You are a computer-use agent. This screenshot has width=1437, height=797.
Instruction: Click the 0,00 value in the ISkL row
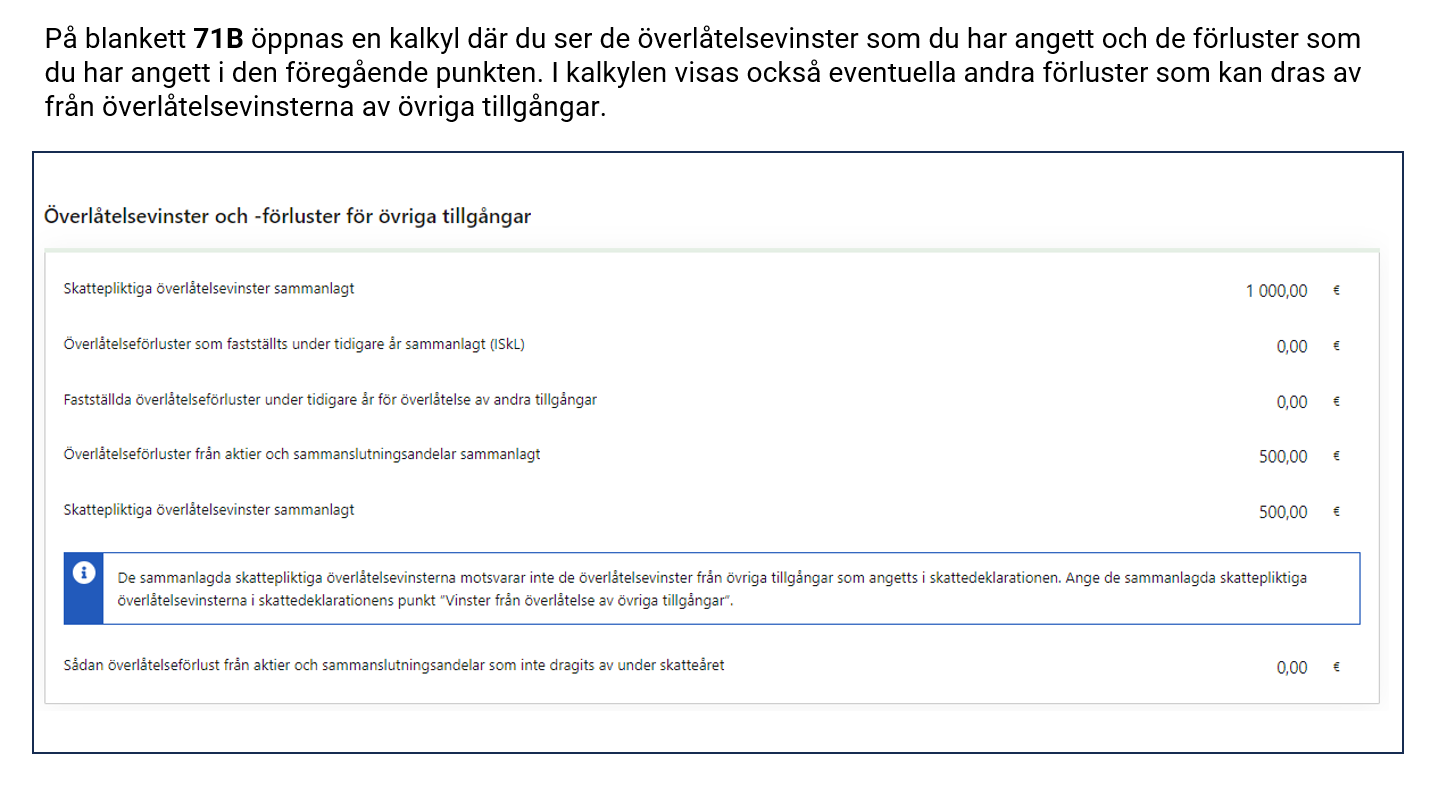(x=1291, y=347)
